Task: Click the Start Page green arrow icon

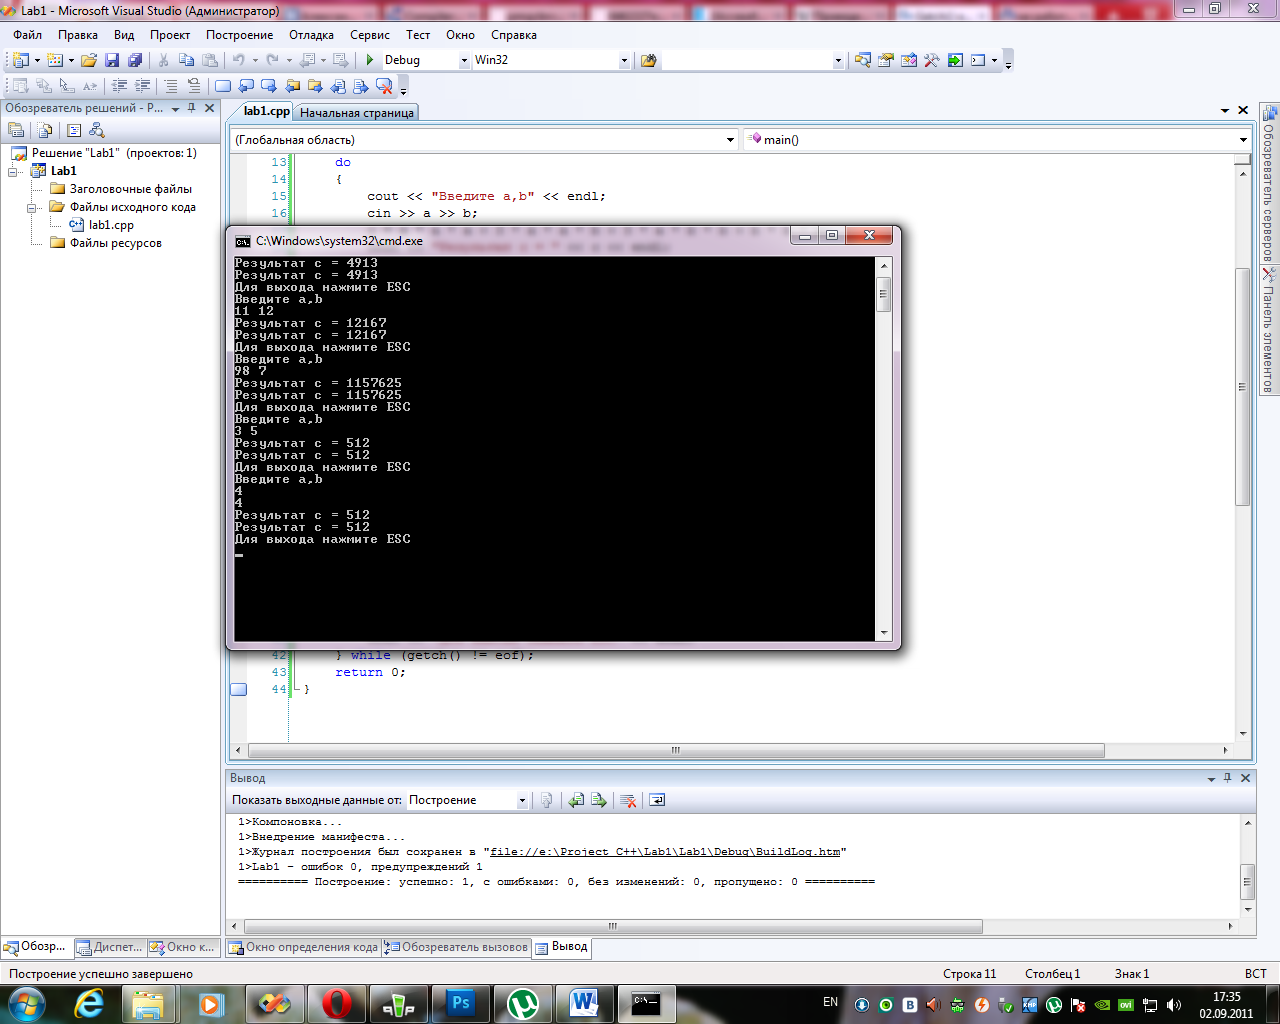Action: pyautogui.click(x=955, y=60)
